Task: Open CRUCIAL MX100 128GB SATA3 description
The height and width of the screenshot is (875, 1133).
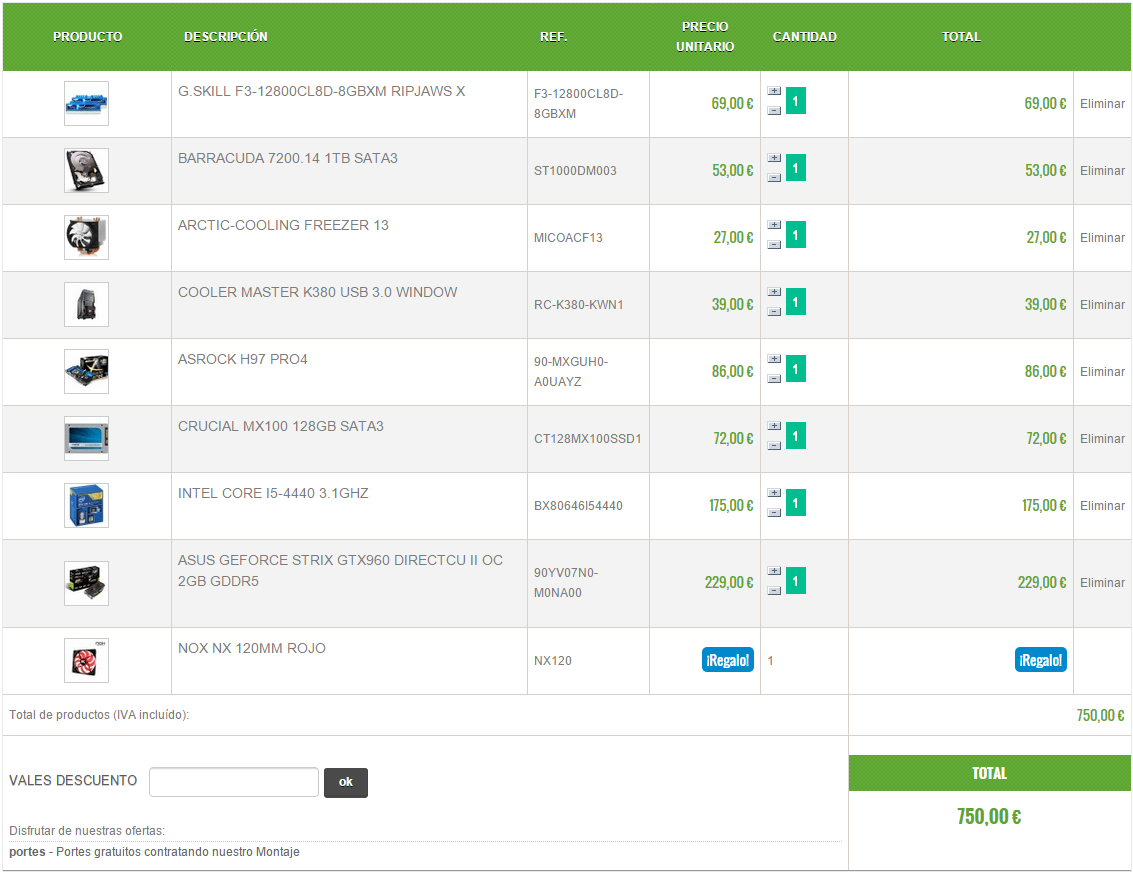Action: pyautogui.click(x=280, y=426)
